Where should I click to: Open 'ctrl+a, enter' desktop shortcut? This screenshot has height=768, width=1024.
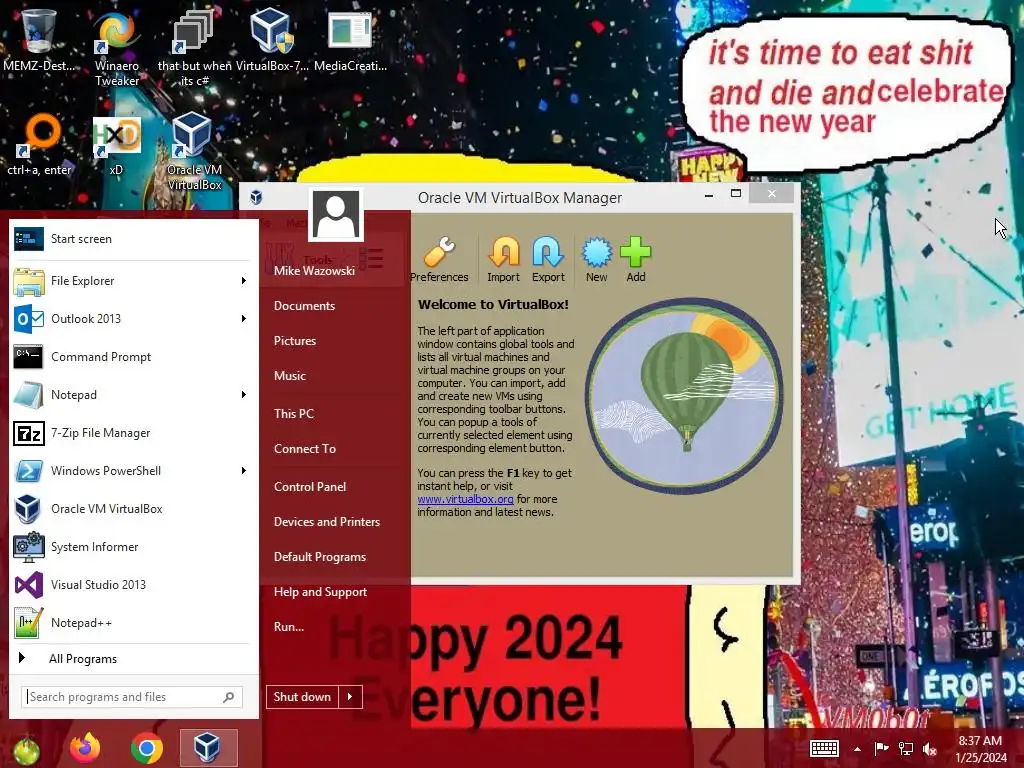tap(39, 145)
